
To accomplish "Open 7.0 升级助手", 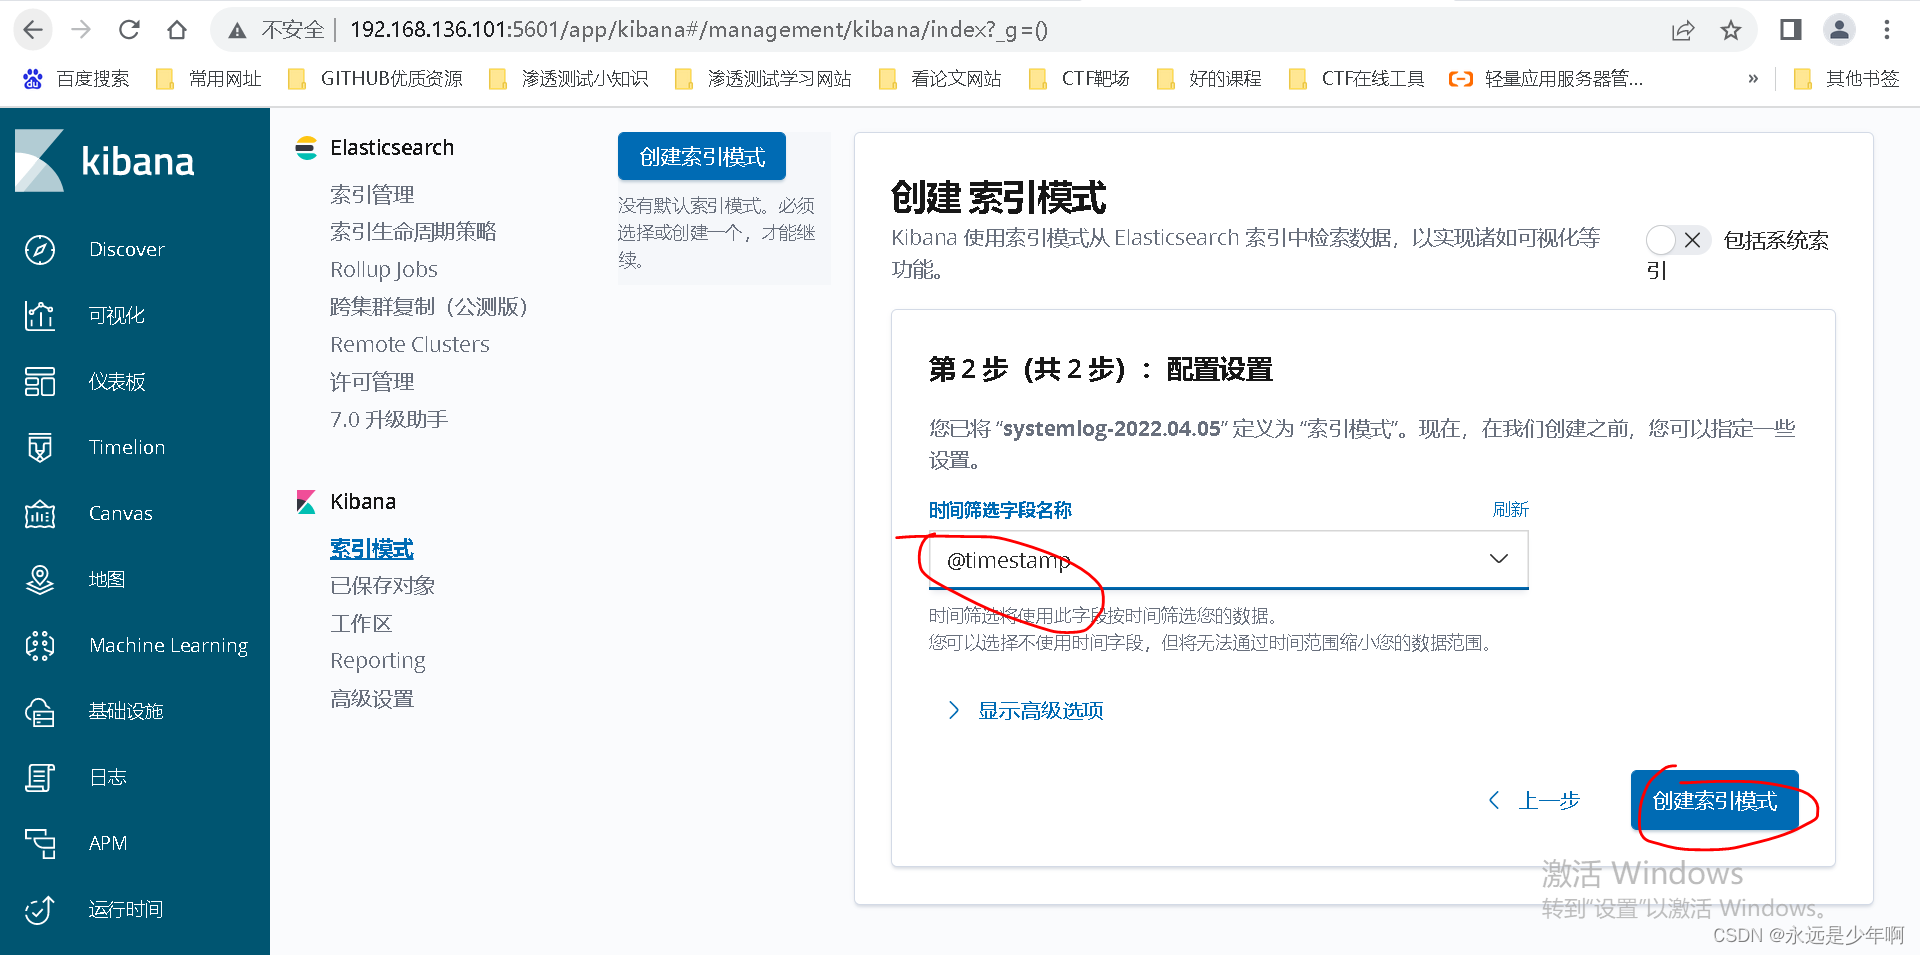I will tap(389, 419).
